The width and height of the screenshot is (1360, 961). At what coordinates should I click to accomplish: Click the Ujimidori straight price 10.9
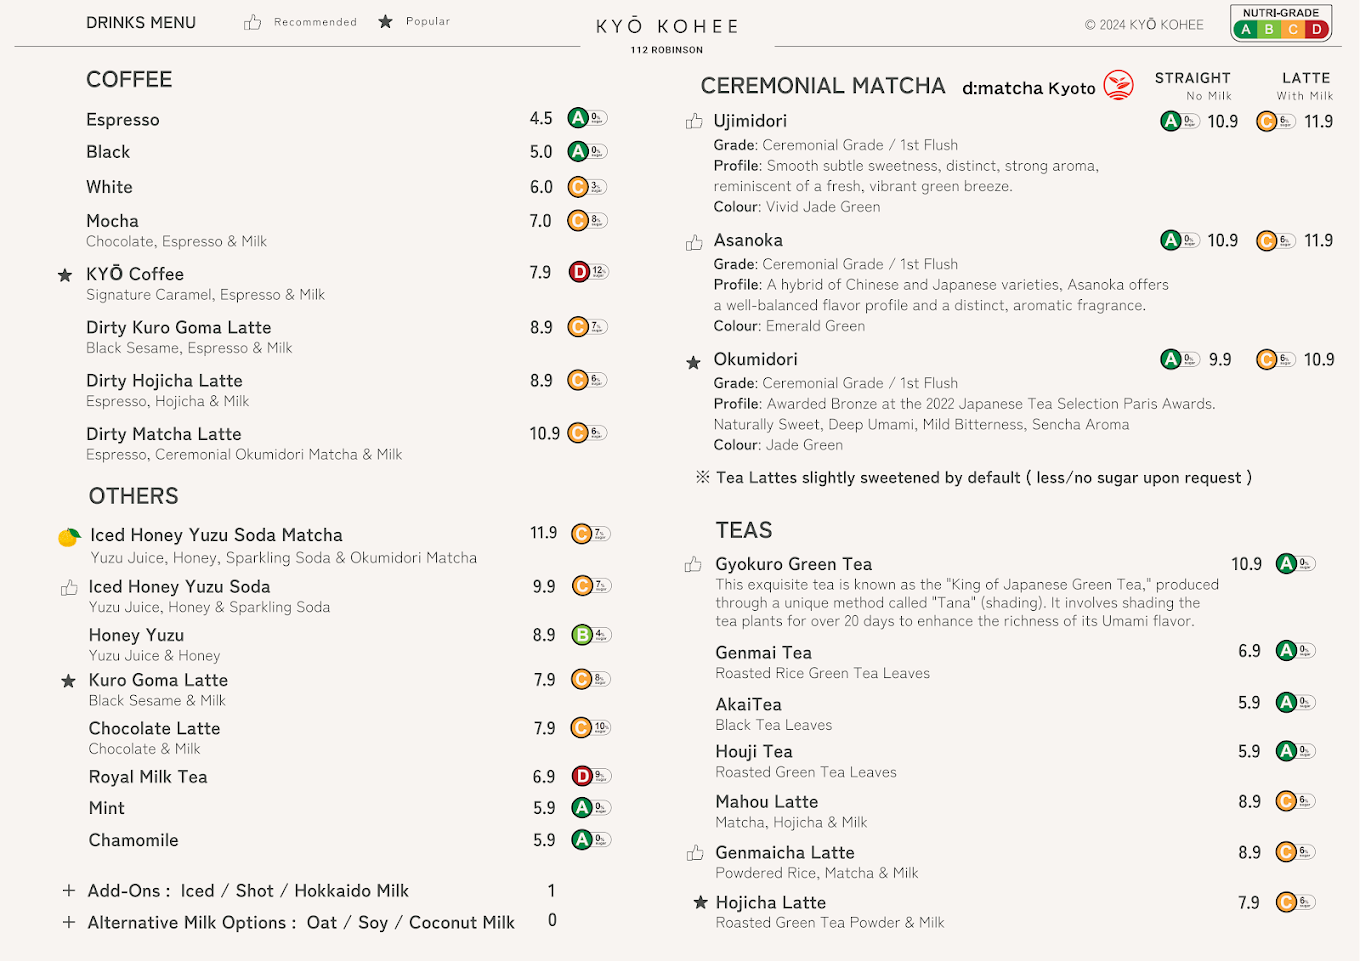click(1222, 122)
